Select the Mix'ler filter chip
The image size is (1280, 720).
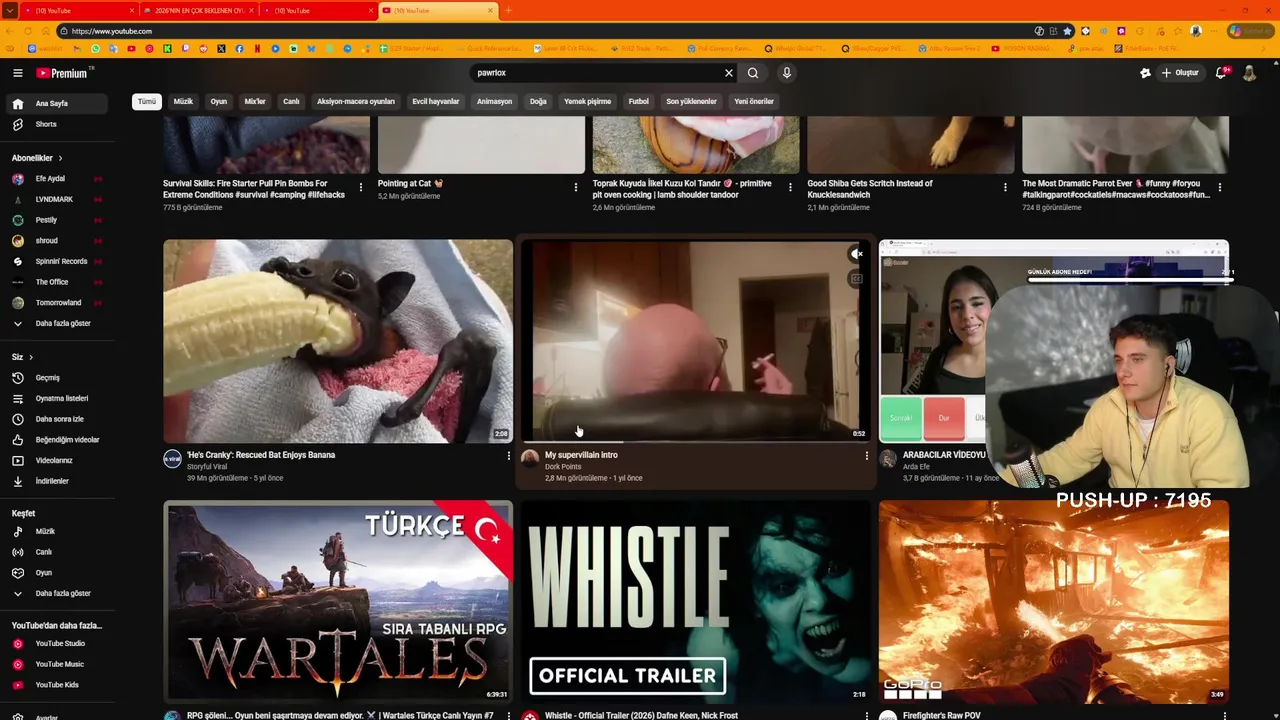tap(255, 101)
